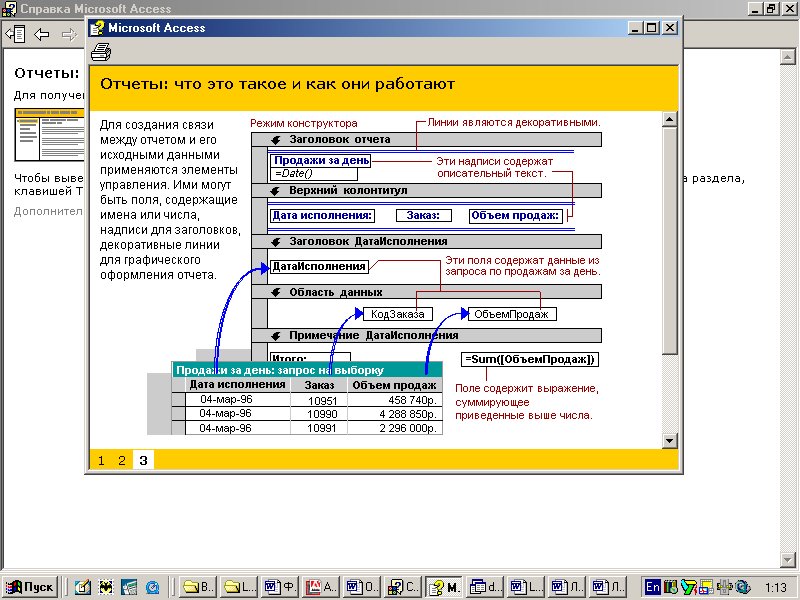800x600 pixels.
Task: Select page 3 tab of the help topic
Action: (143, 461)
